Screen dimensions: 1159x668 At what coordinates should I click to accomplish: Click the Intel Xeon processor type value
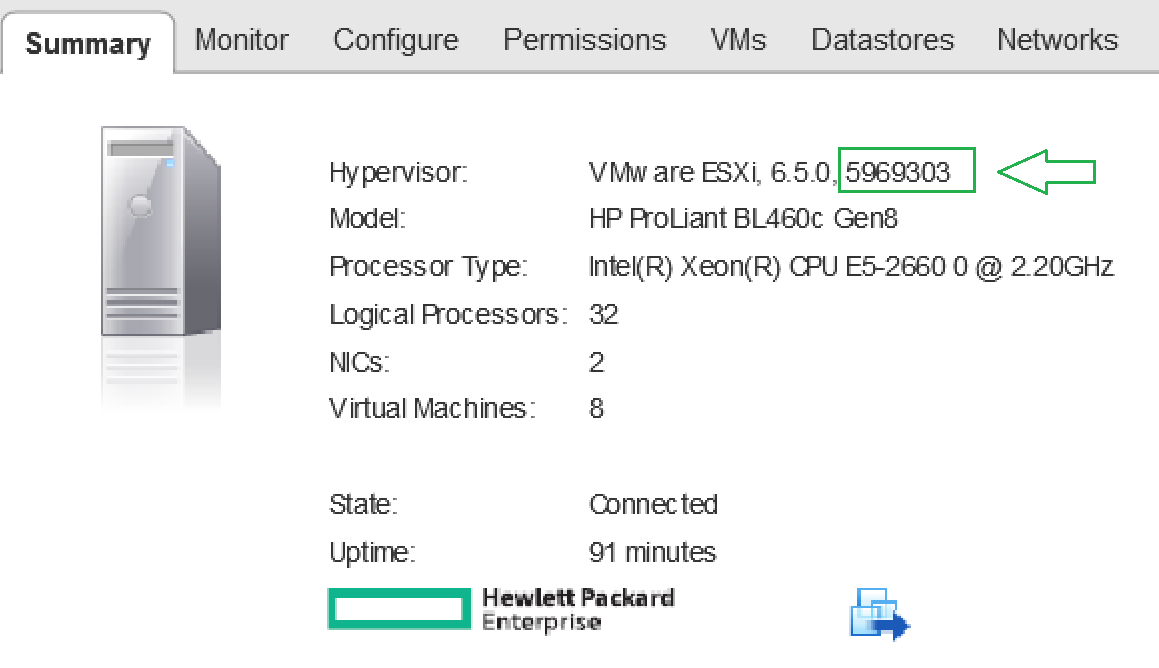coord(851,267)
